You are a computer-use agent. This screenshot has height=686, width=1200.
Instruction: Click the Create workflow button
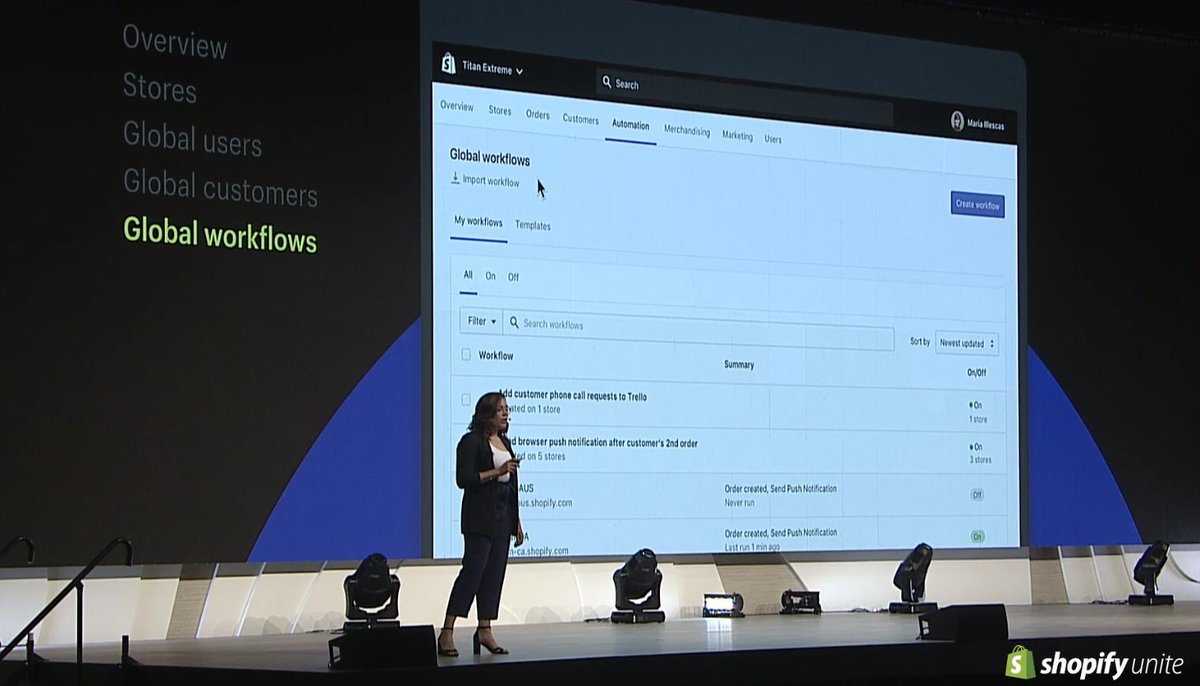pos(978,204)
